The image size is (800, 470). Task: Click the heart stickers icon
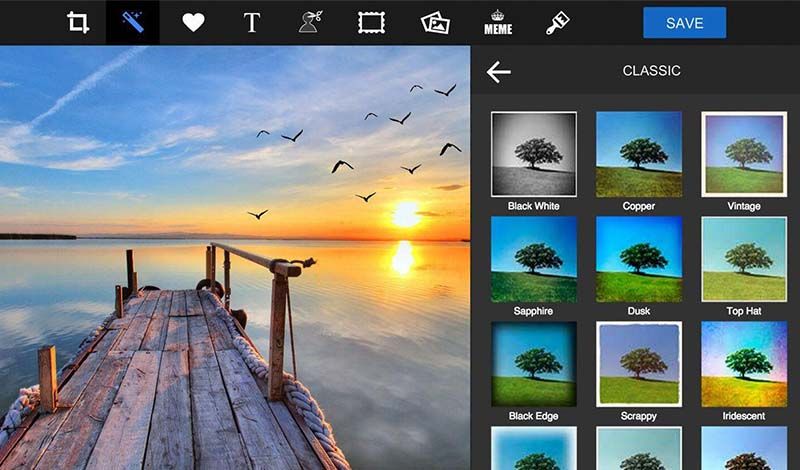[x=193, y=22]
